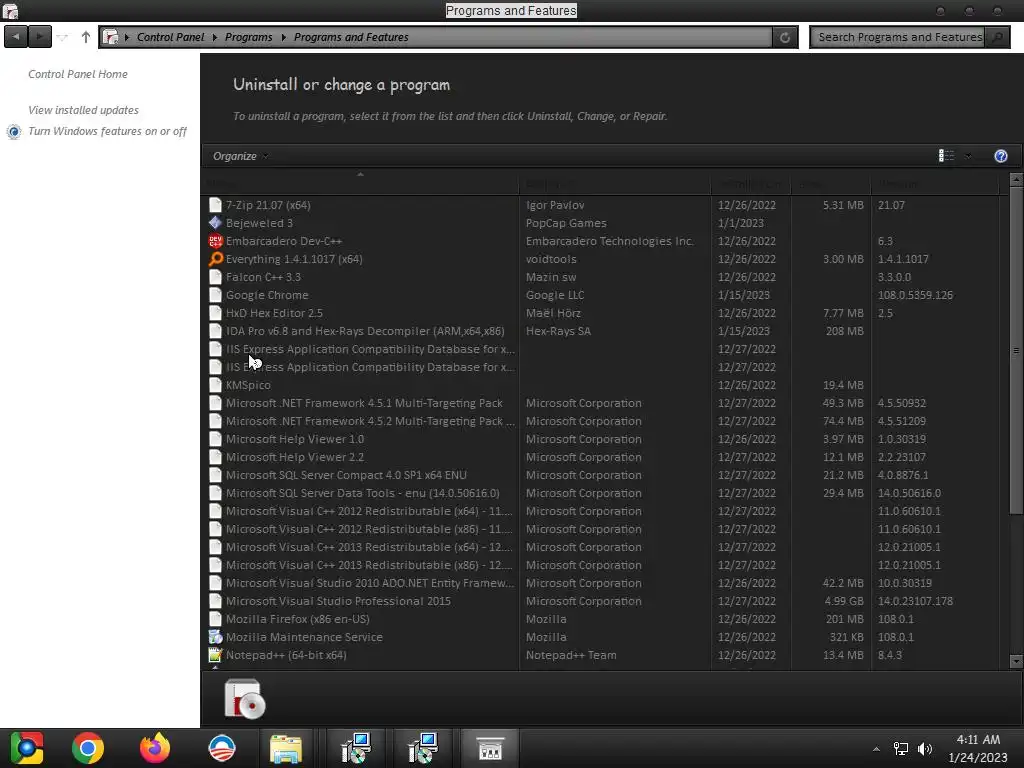Show hidden tray icons with the arrow
This screenshot has height=768, width=1024.
point(876,749)
